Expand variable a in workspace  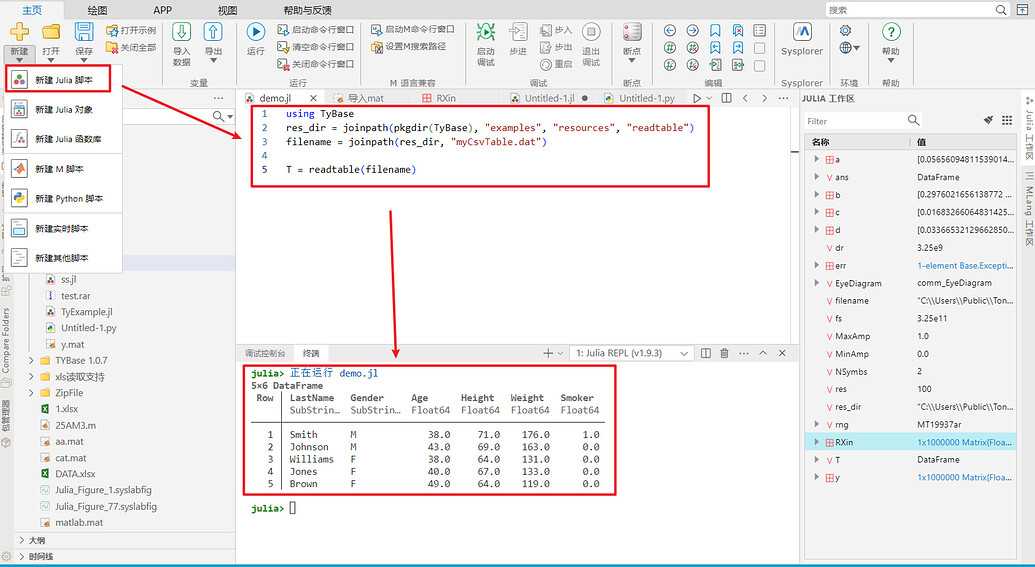click(x=817, y=159)
